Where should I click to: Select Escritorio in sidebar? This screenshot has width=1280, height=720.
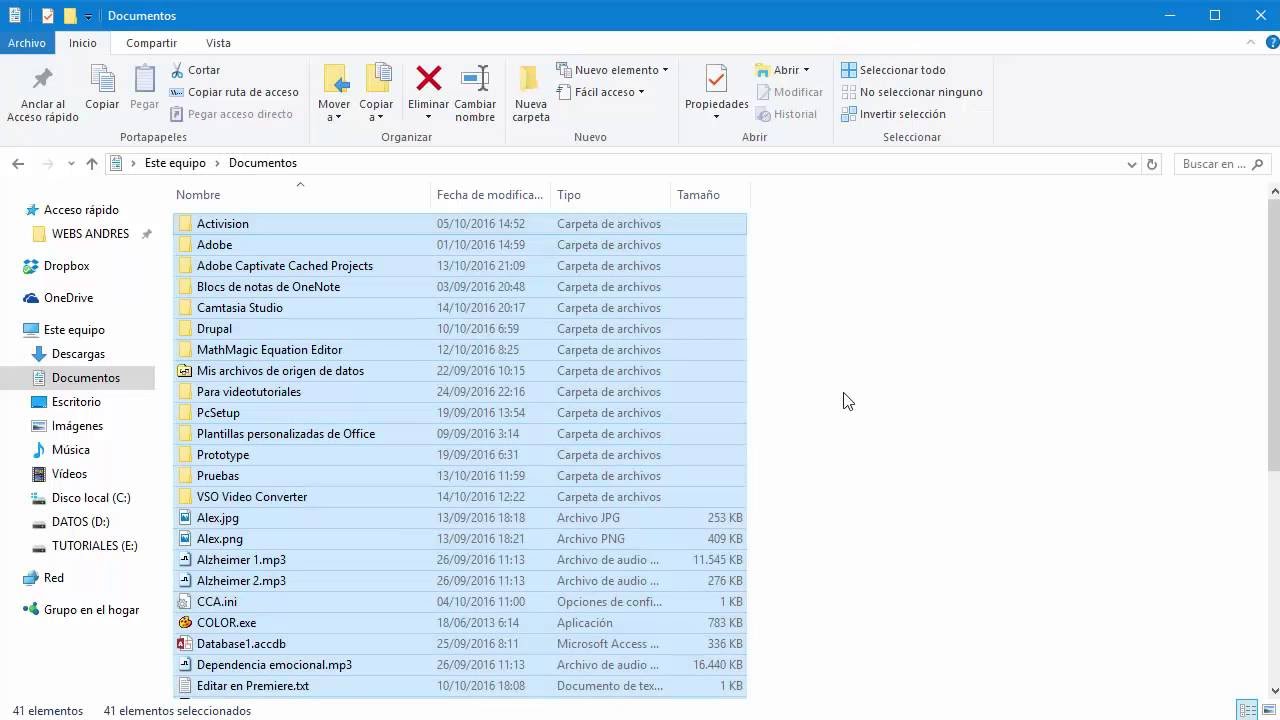coord(76,402)
